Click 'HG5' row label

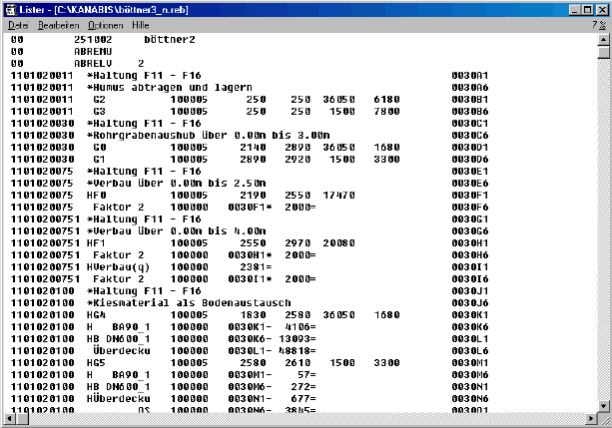[x=96, y=363]
